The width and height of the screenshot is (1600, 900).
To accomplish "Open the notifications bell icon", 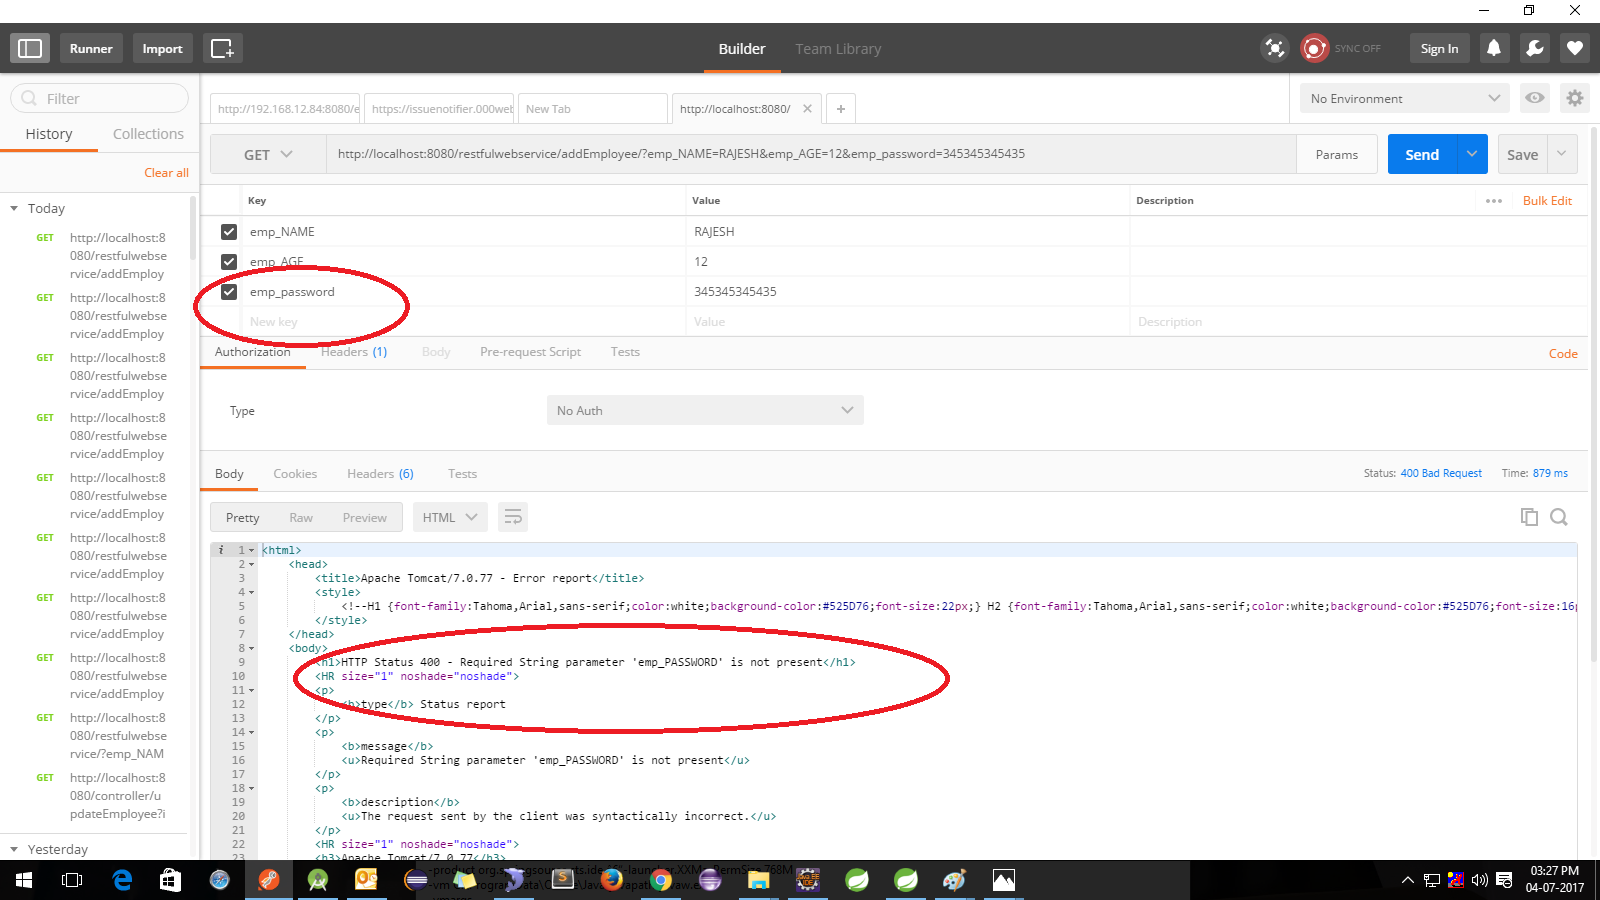I will 1494,47.
